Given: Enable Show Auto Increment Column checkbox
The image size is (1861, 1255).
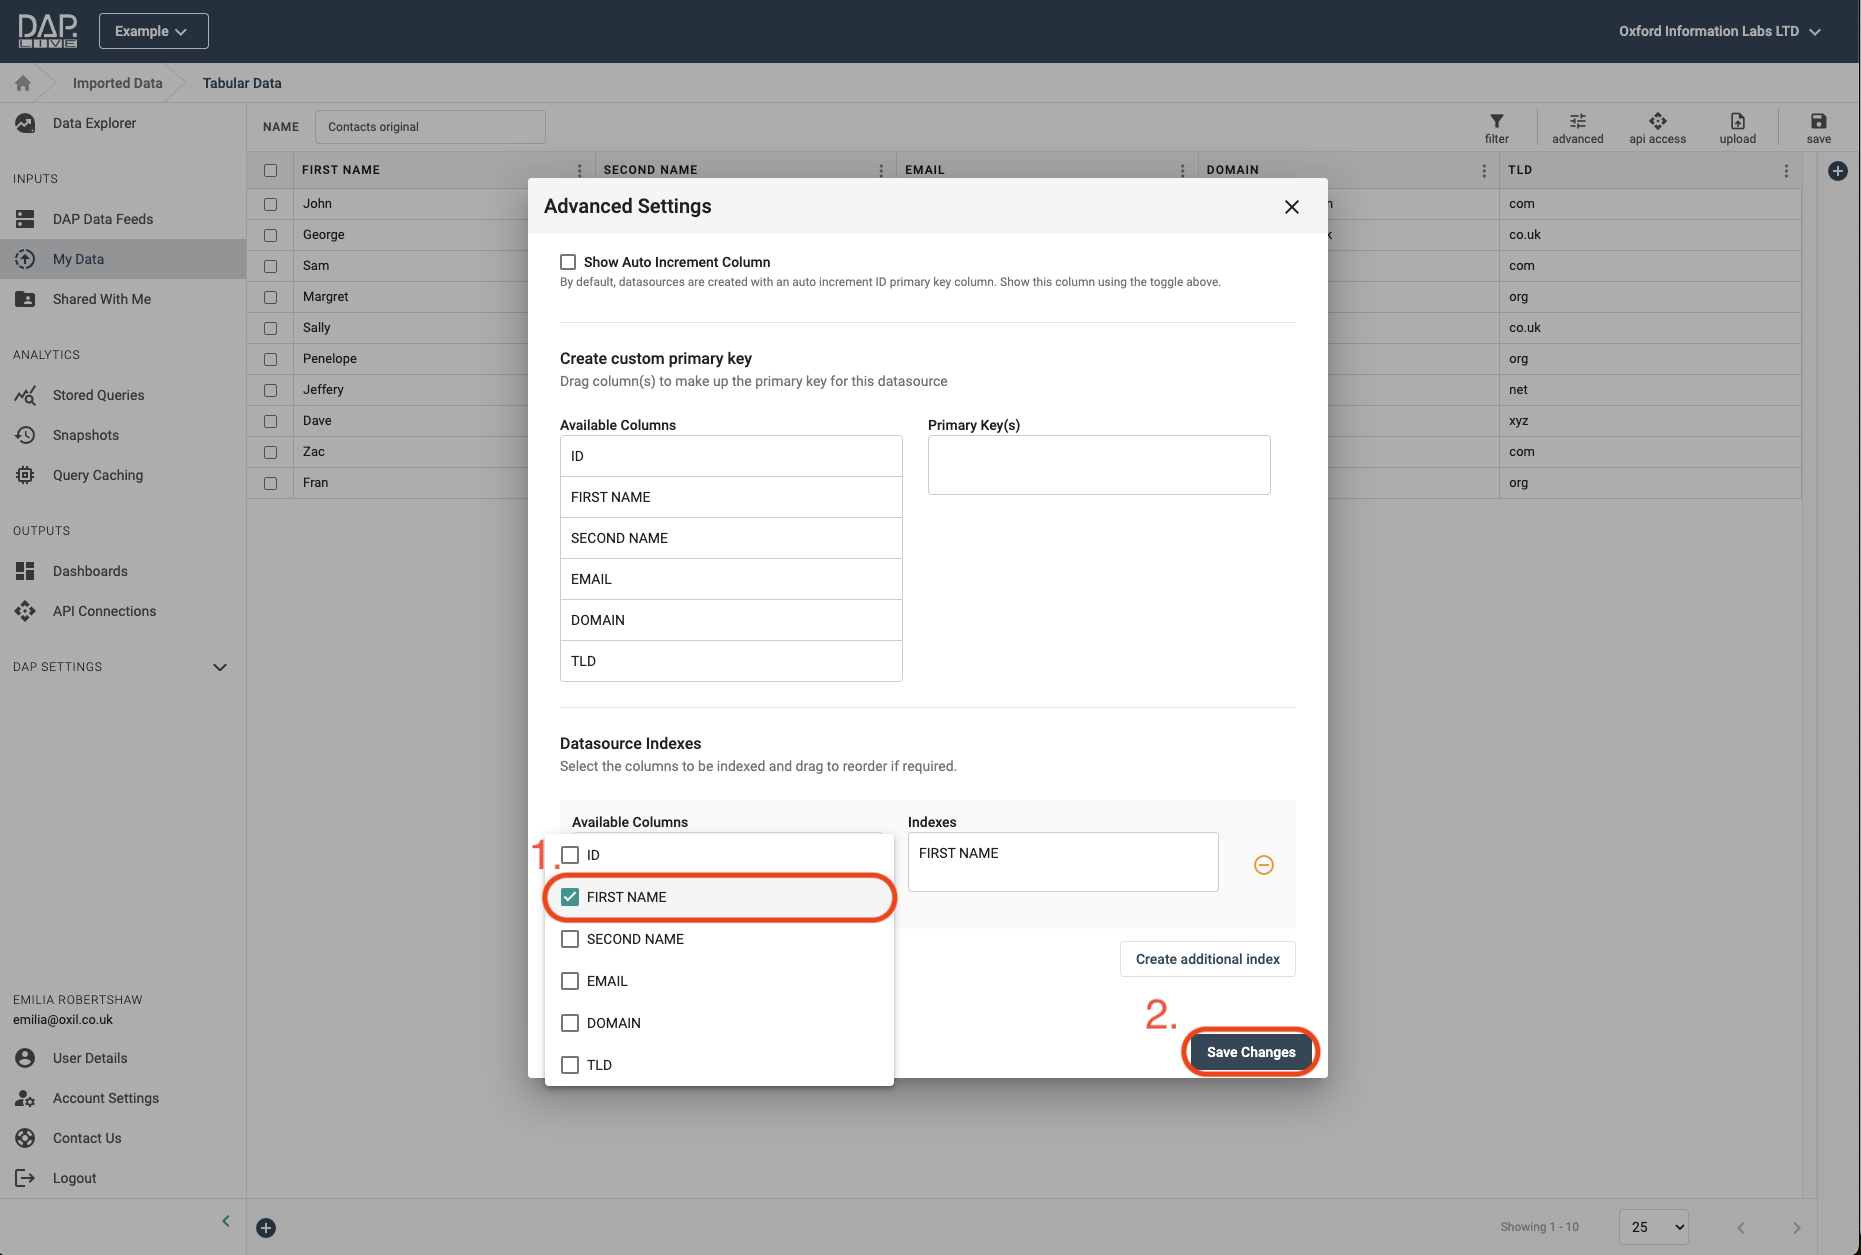Looking at the screenshot, I should click(568, 262).
